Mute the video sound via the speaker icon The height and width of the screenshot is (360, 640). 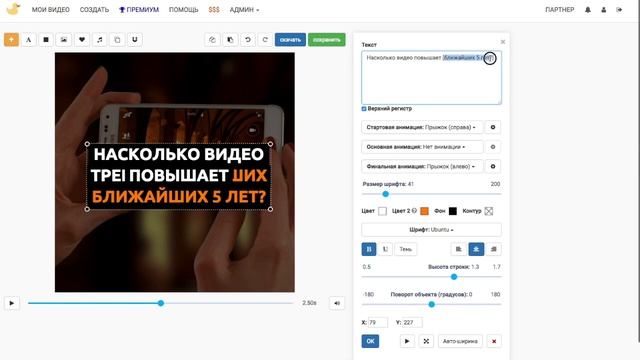[337, 303]
